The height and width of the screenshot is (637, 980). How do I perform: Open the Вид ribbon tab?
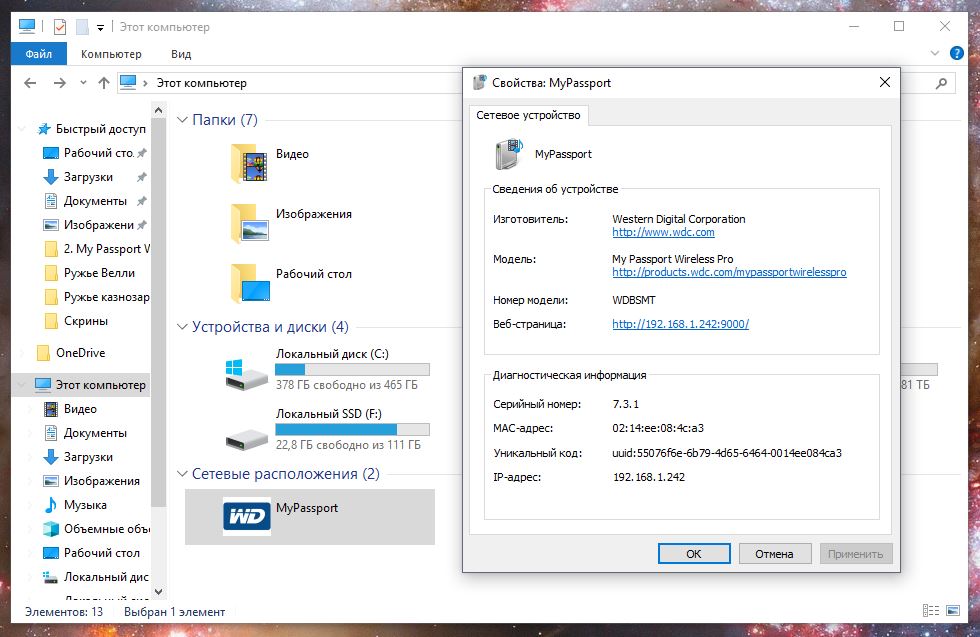pos(181,54)
